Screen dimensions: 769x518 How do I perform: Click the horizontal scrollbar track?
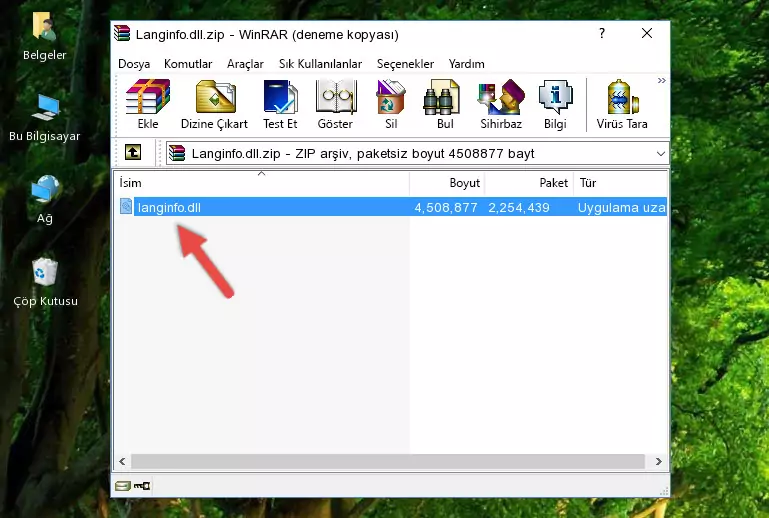point(387,461)
